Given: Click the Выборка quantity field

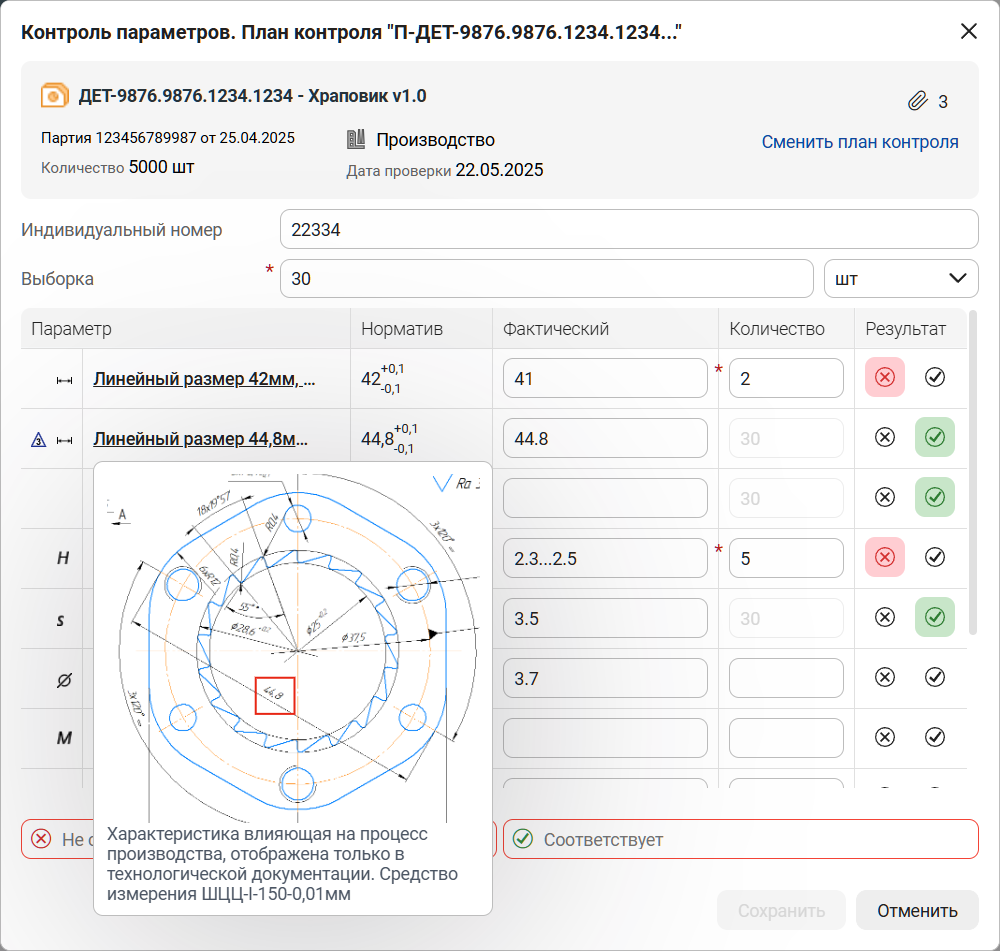Looking at the screenshot, I should click(x=546, y=279).
